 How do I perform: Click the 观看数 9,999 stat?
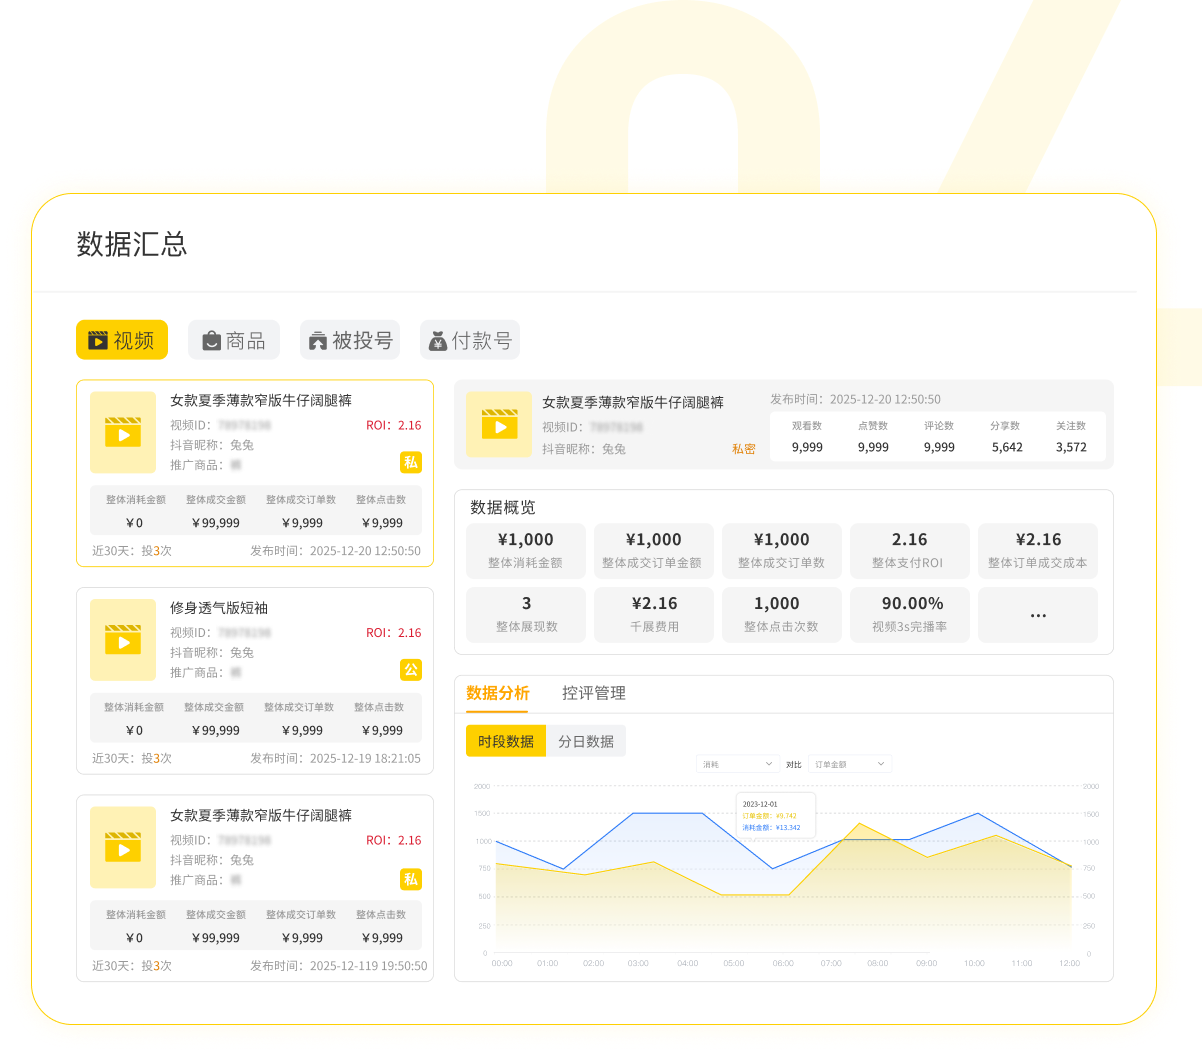807,437
